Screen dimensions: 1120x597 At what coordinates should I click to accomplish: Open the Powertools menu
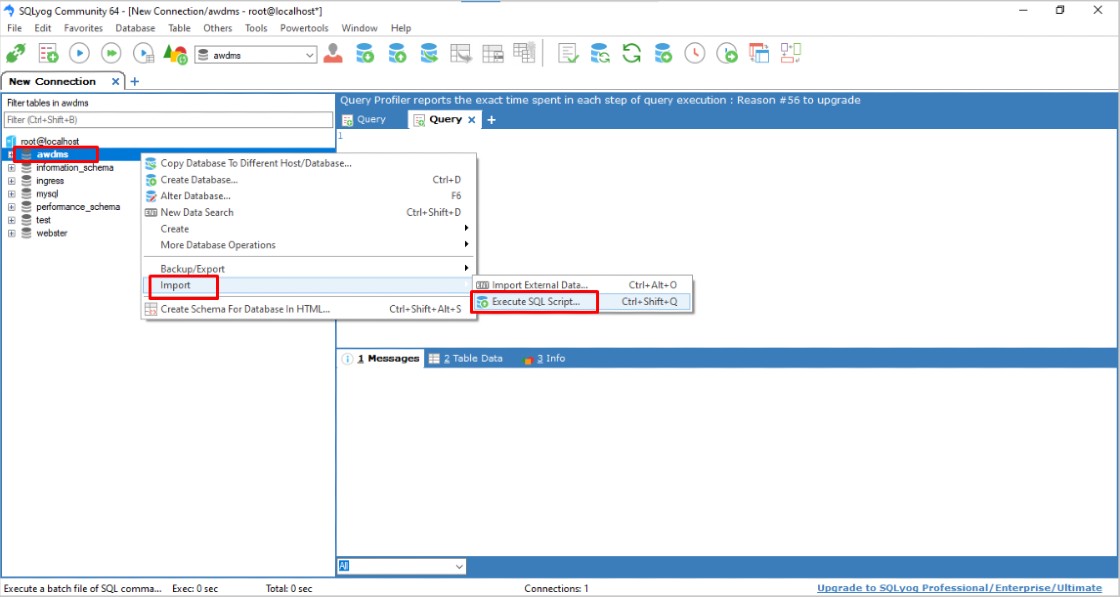304,28
